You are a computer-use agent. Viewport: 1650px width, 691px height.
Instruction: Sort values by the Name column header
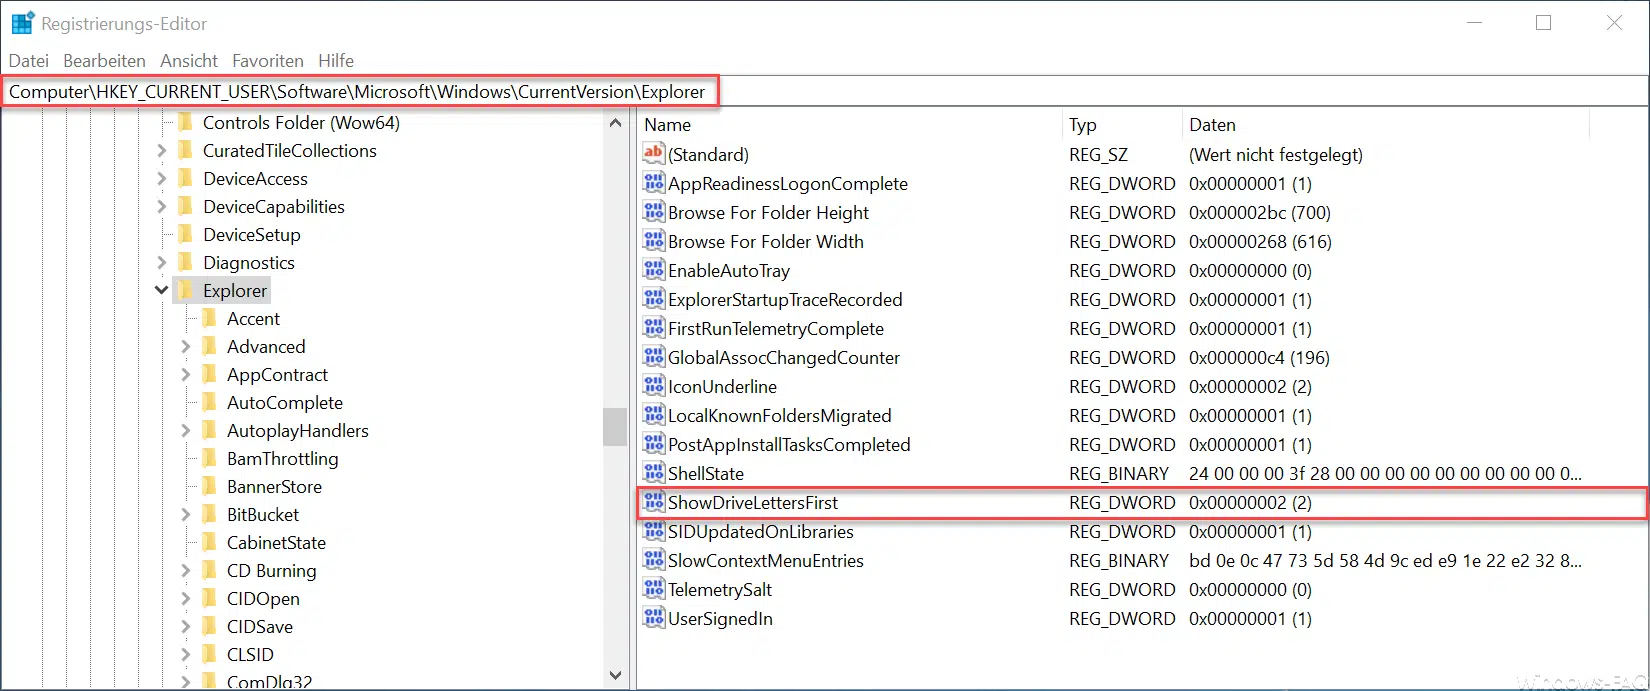tap(849, 125)
